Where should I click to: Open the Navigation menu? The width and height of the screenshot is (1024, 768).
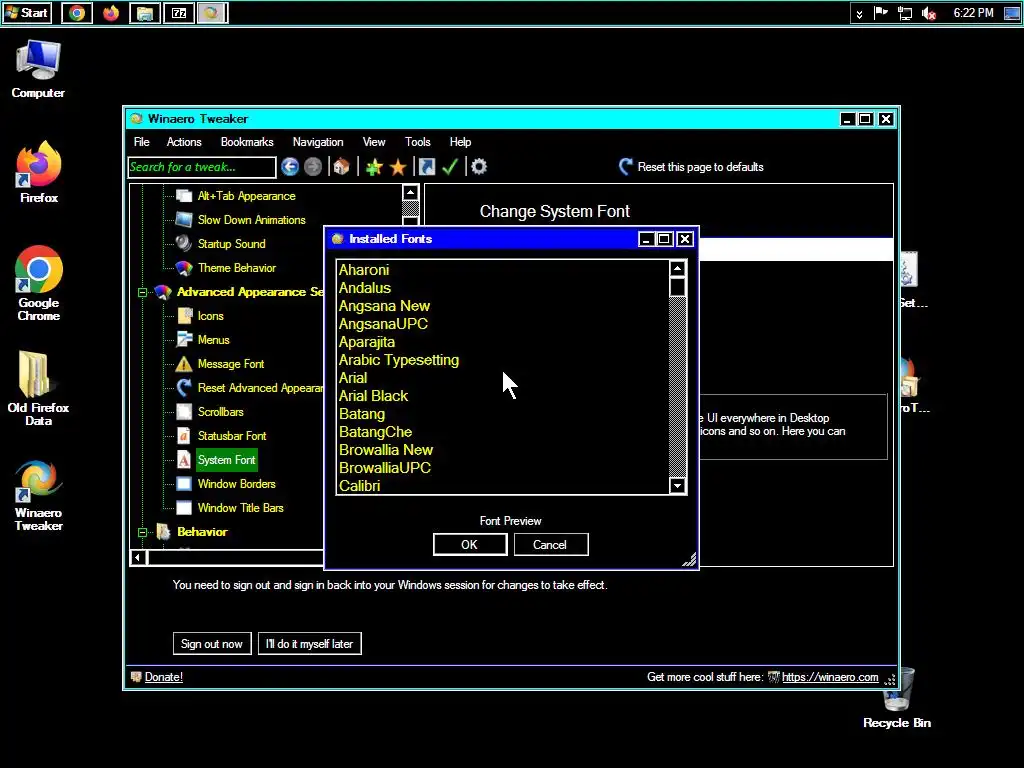pos(318,142)
